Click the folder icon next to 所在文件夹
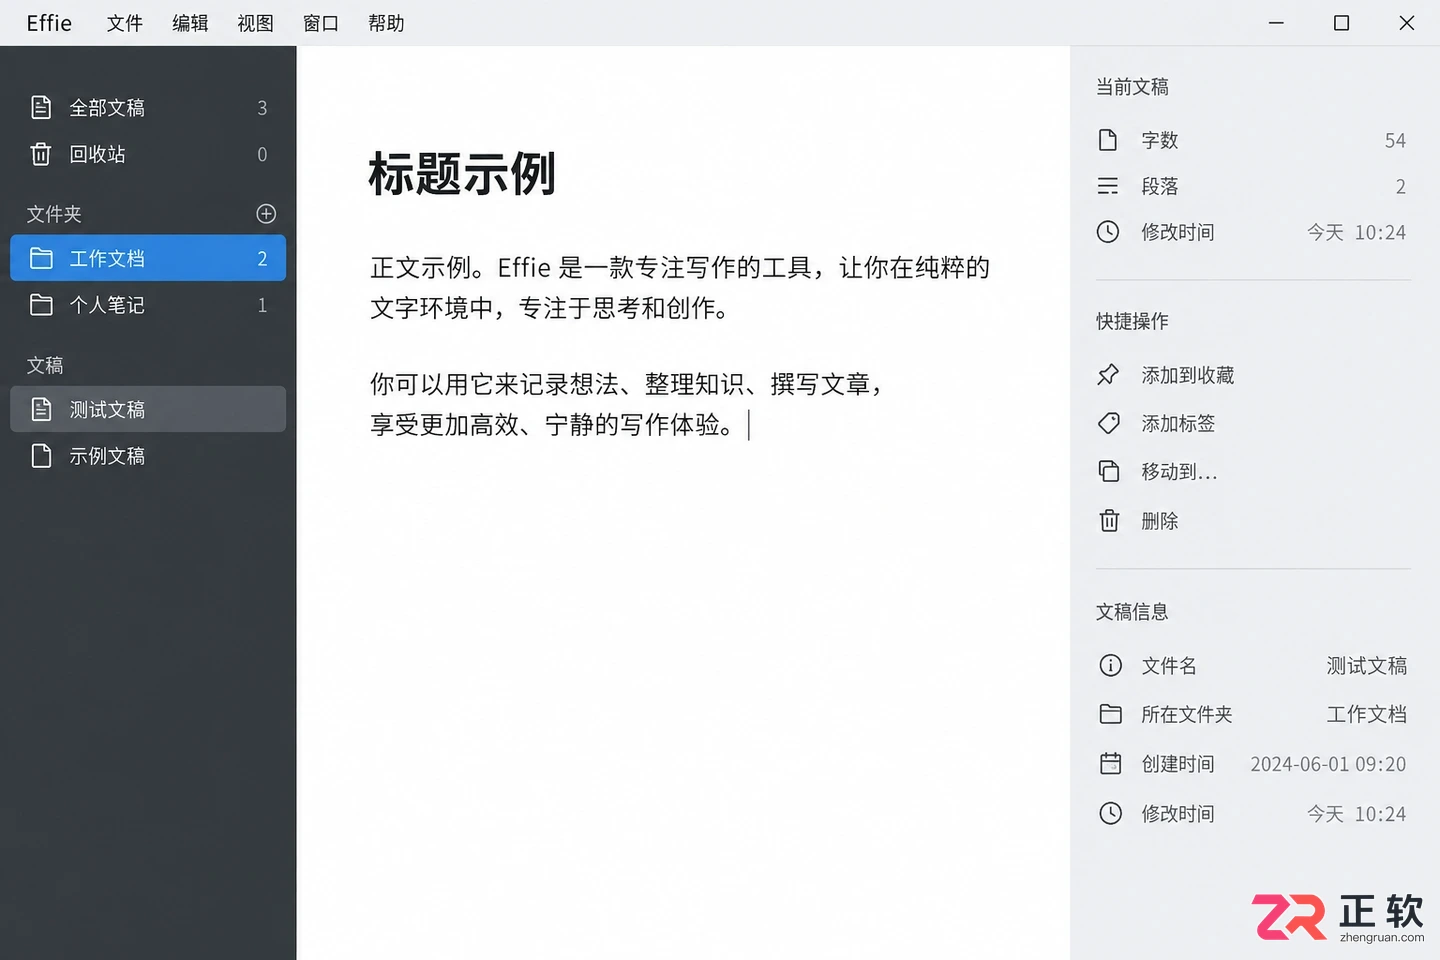This screenshot has width=1440, height=960. click(x=1110, y=714)
